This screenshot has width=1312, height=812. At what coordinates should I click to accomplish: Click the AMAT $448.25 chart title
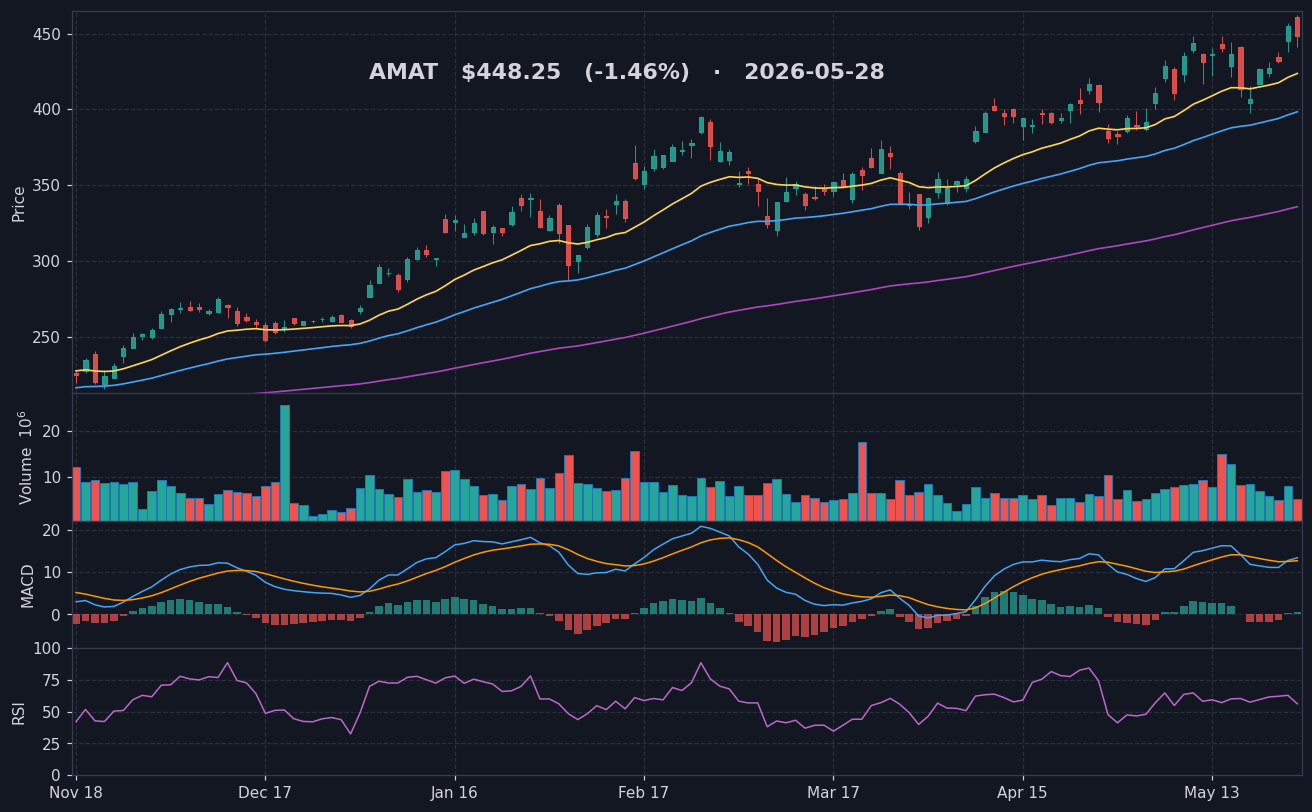626,72
